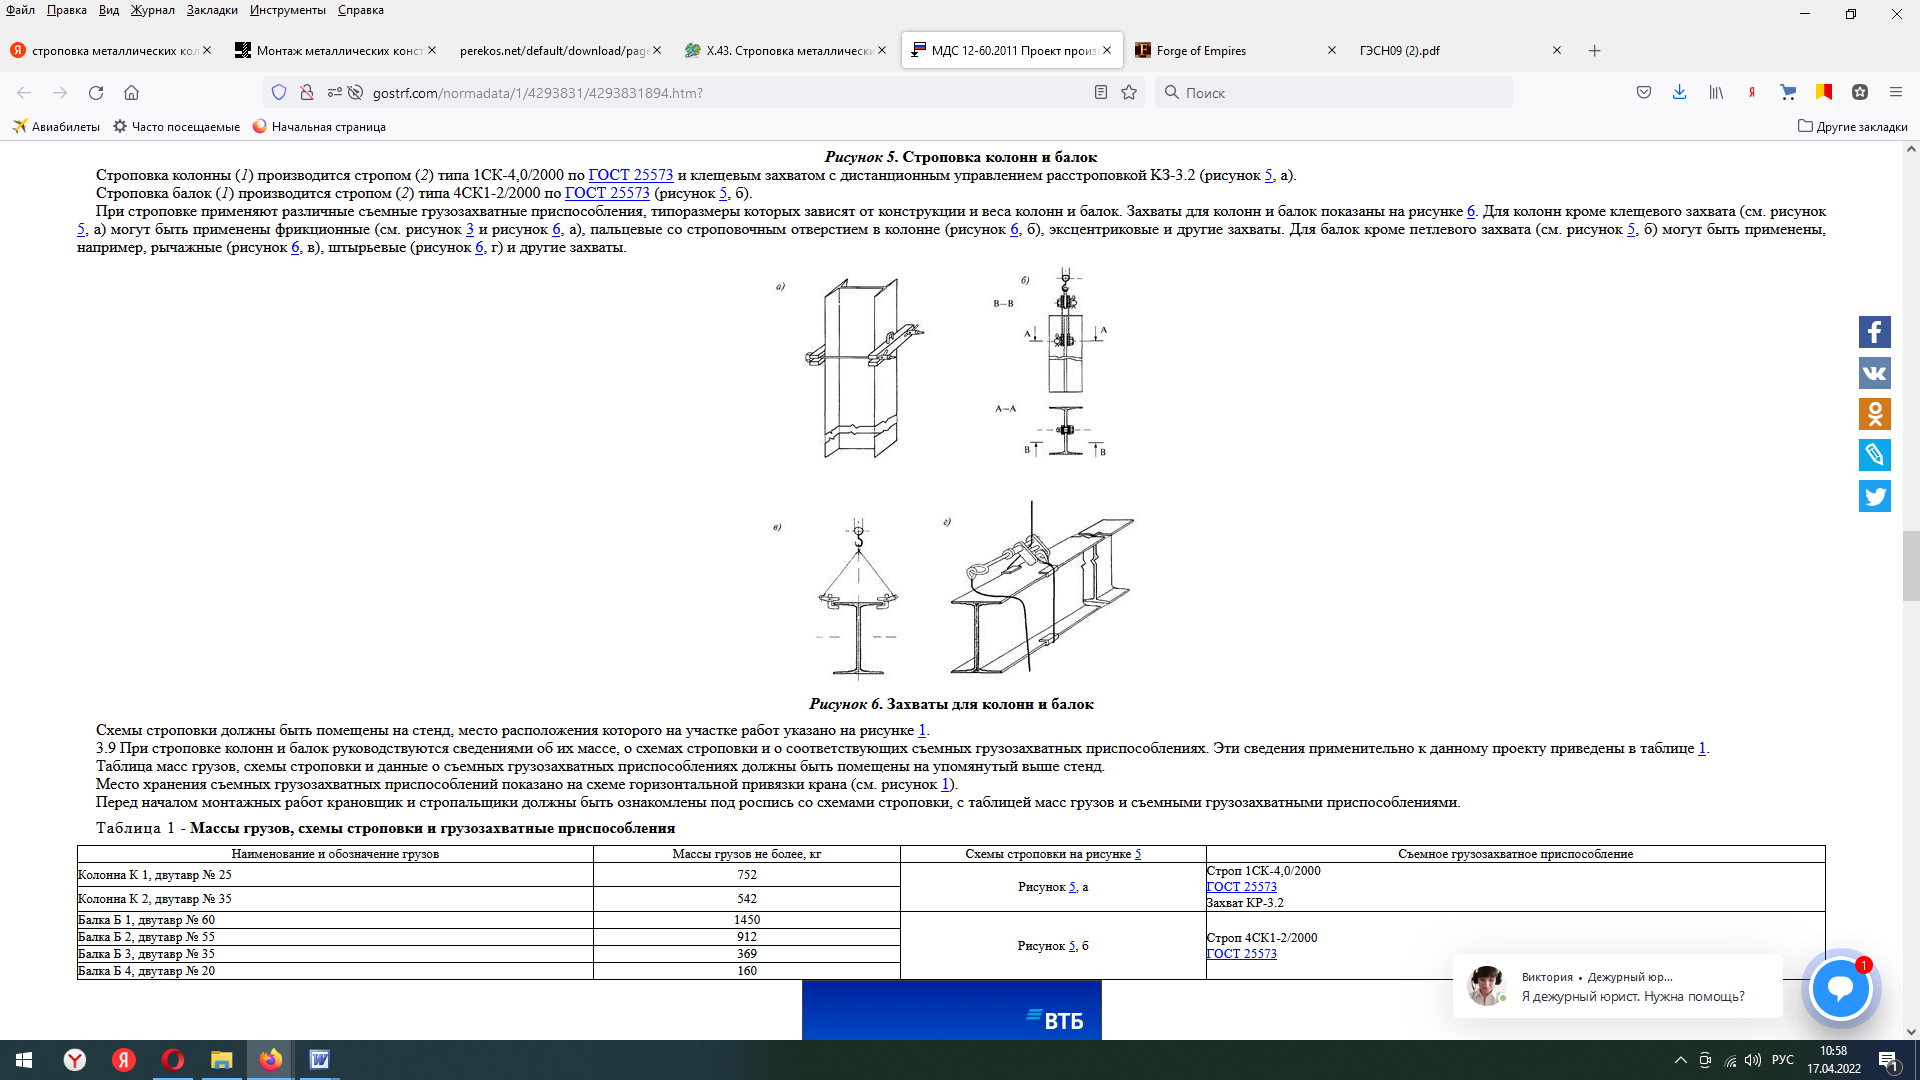This screenshot has height=1080, width=1920.
Task: Show hidden system tray icons
Action: pyautogui.click(x=1681, y=1060)
